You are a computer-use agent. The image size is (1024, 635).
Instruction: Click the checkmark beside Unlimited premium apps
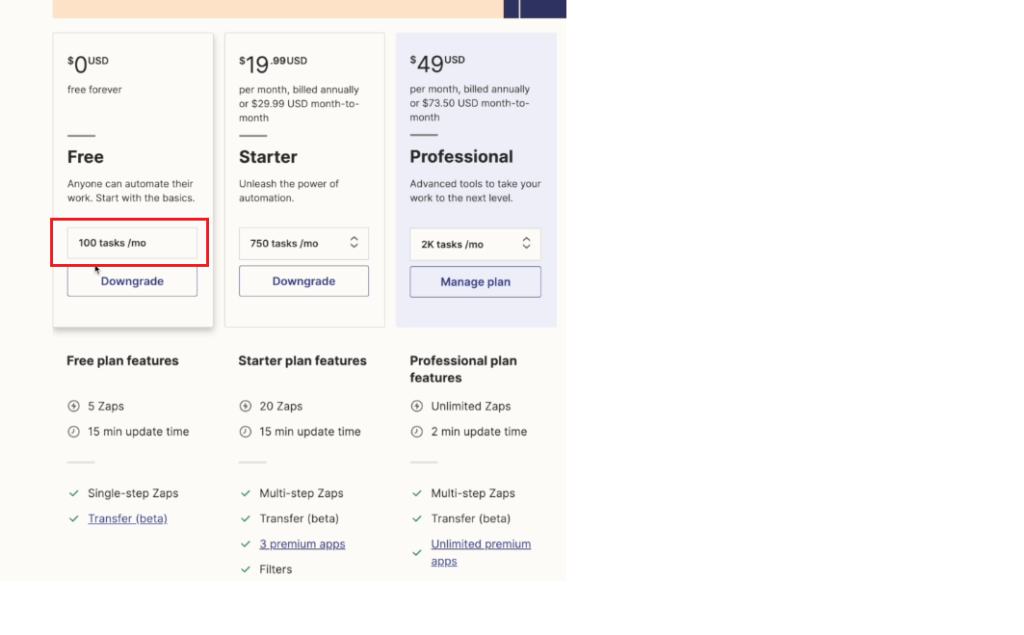coord(417,553)
